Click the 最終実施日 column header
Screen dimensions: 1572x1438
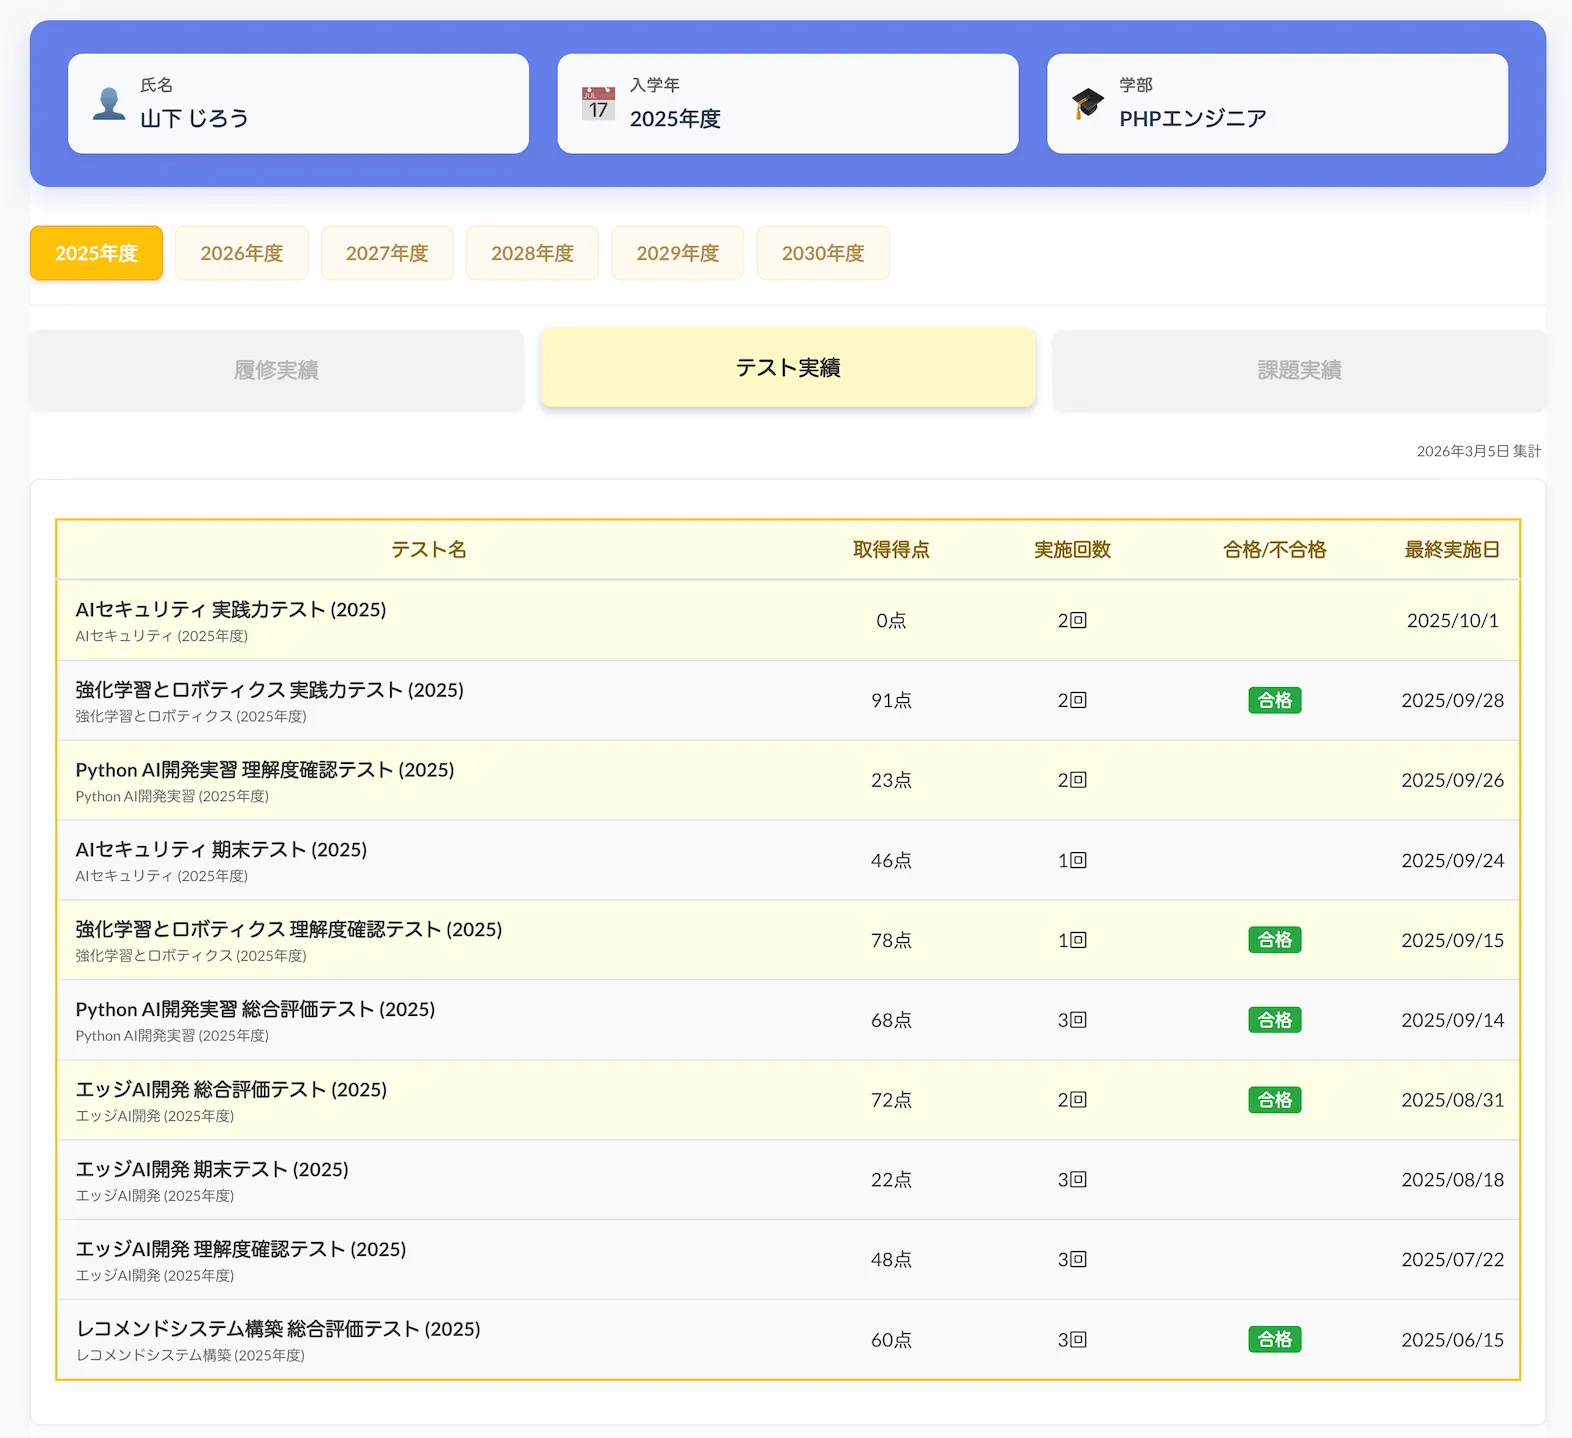(x=1452, y=549)
